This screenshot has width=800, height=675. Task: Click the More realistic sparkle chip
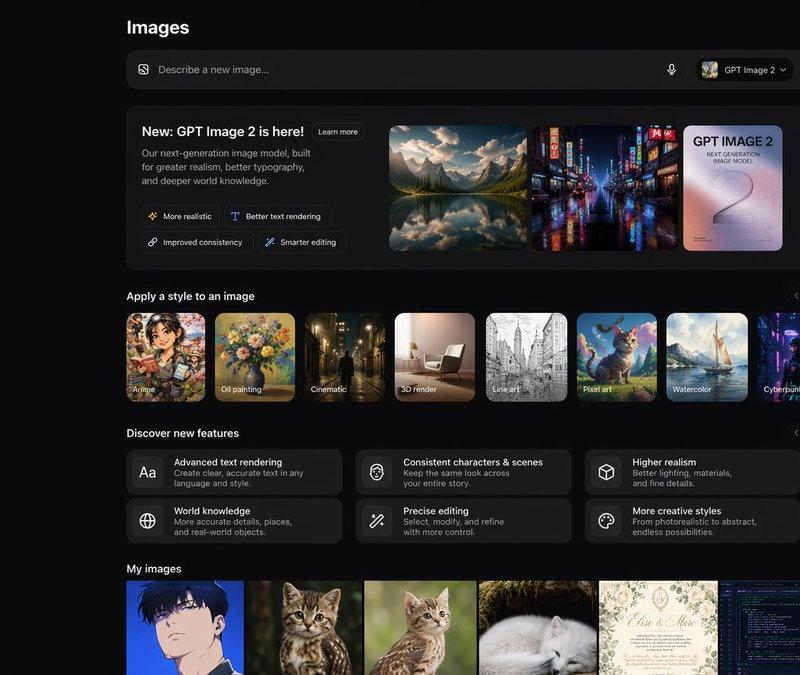coord(180,216)
